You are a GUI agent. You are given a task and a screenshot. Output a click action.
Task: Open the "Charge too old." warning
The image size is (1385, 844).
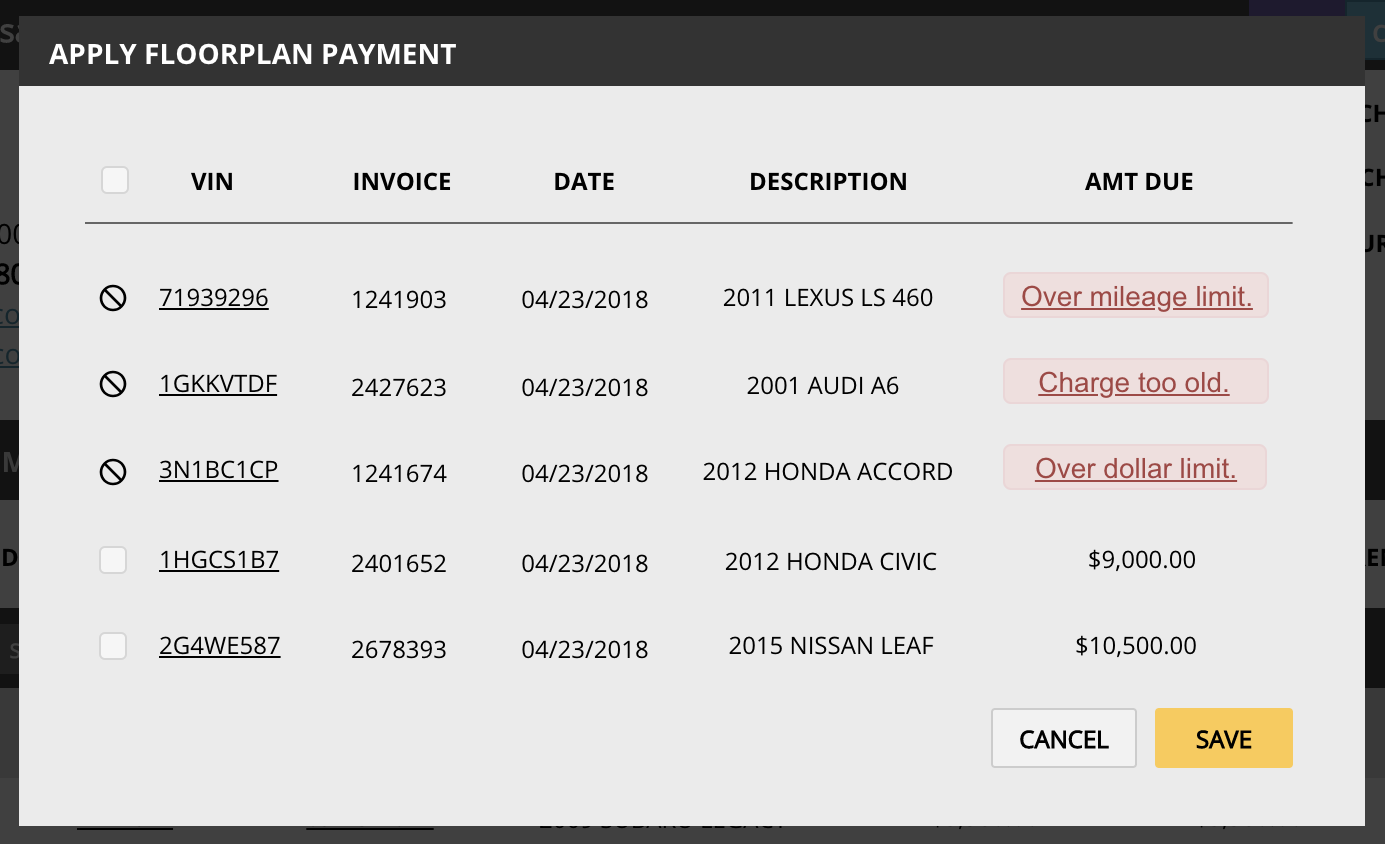tap(1134, 382)
